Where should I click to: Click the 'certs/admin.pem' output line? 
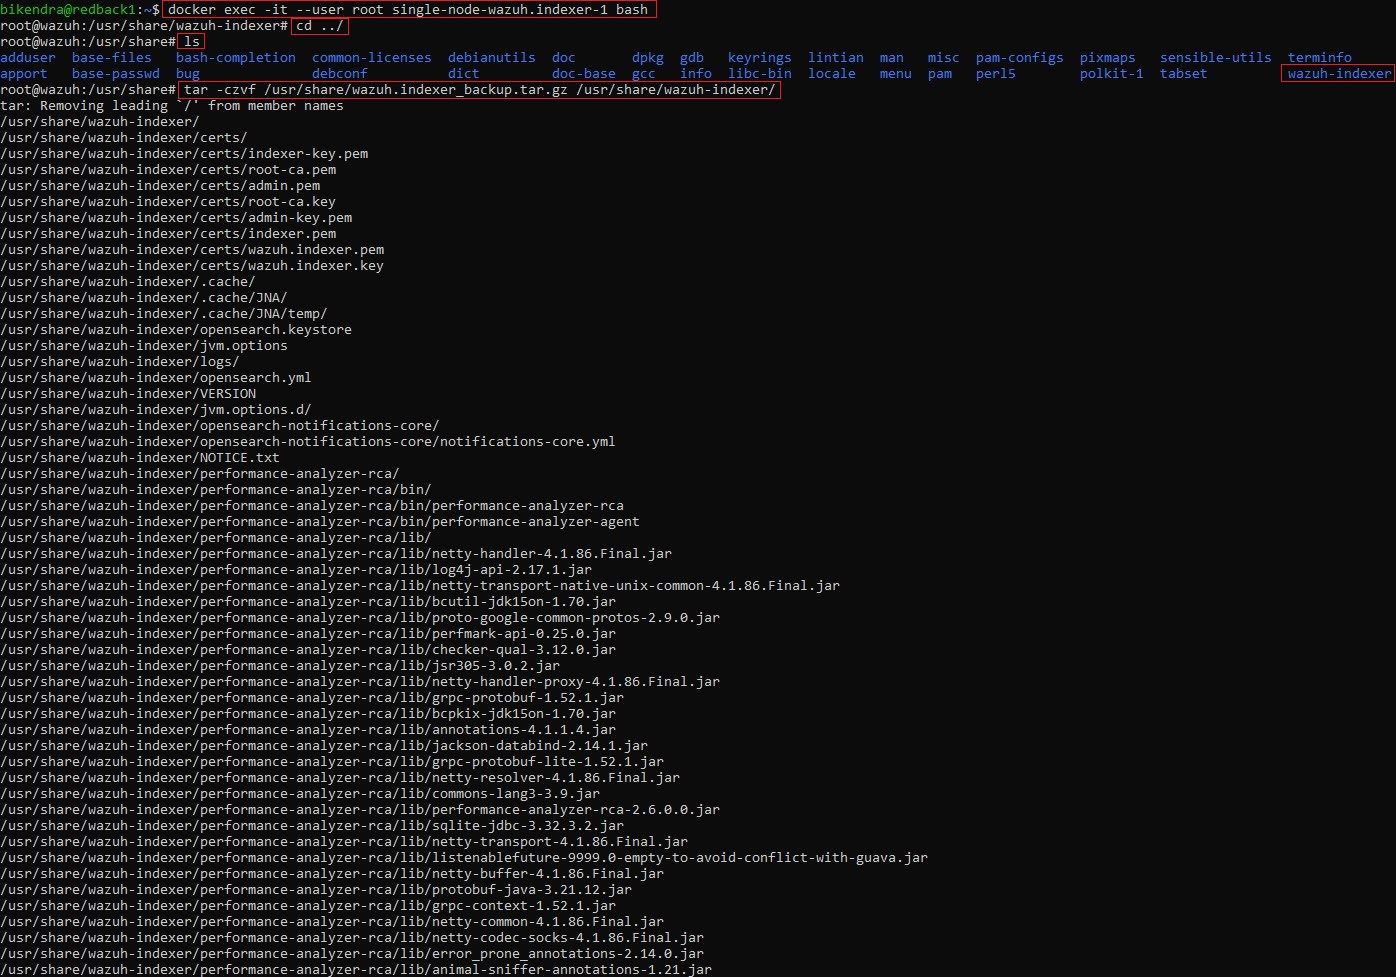pos(160,185)
